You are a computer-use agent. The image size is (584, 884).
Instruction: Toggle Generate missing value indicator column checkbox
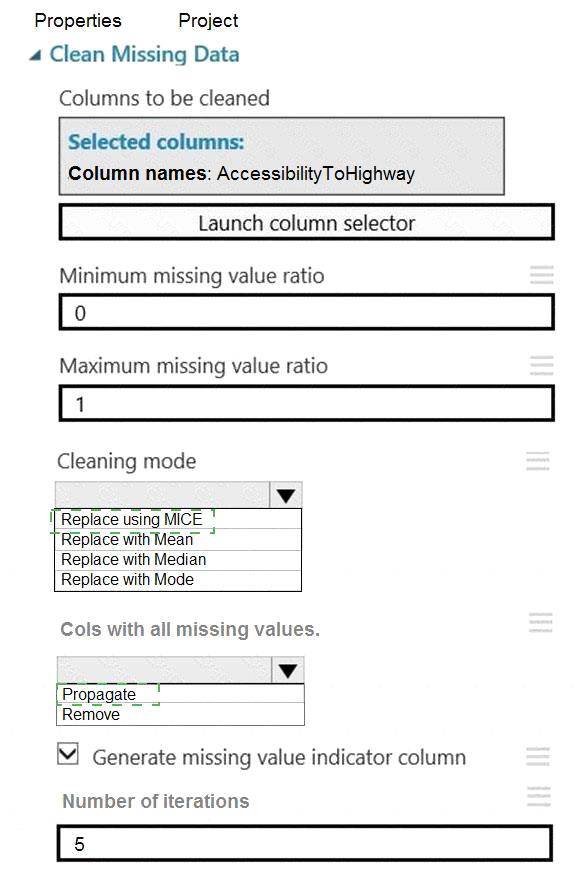pyautogui.click(x=68, y=754)
